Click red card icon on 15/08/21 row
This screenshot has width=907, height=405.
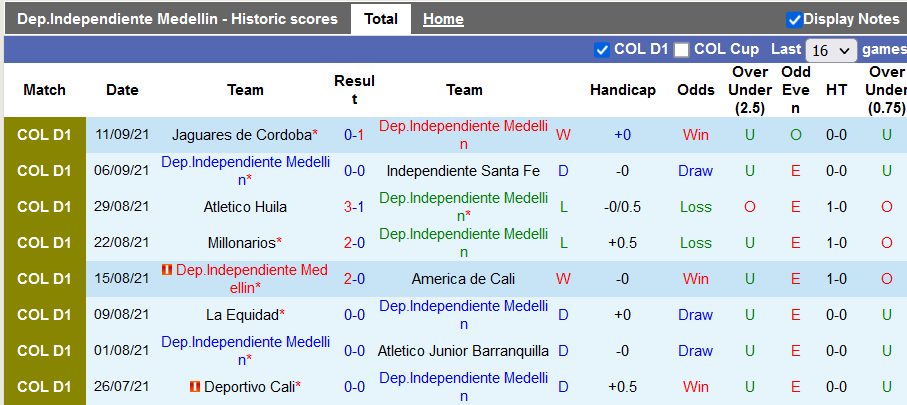(x=167, y=270)
